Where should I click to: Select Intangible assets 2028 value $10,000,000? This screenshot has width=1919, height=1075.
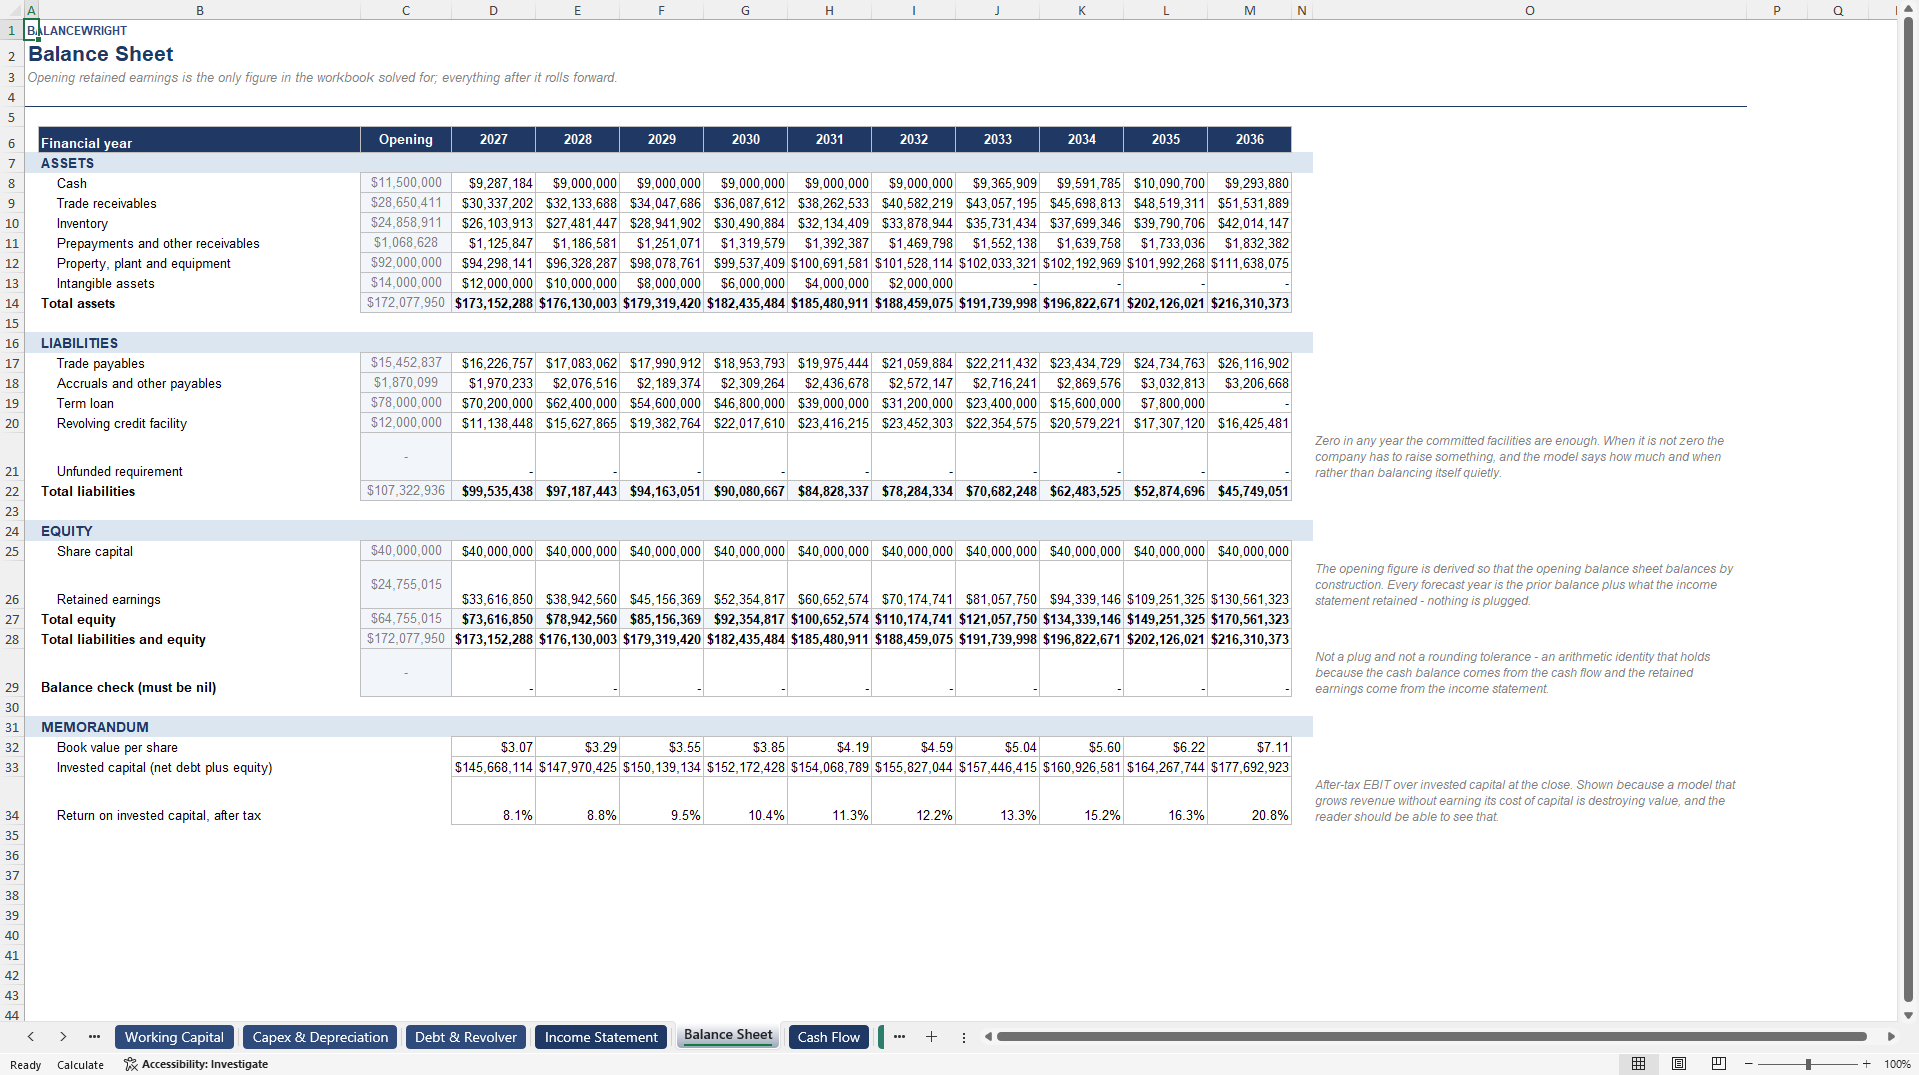point(577,283)
